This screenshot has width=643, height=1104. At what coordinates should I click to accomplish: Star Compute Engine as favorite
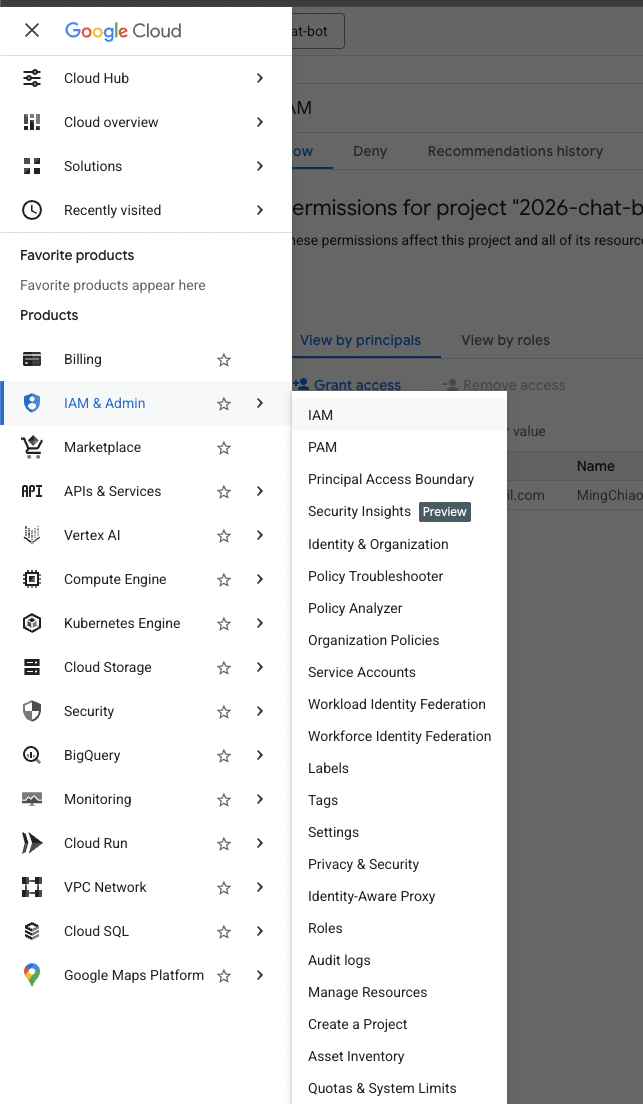click(224, 579)
